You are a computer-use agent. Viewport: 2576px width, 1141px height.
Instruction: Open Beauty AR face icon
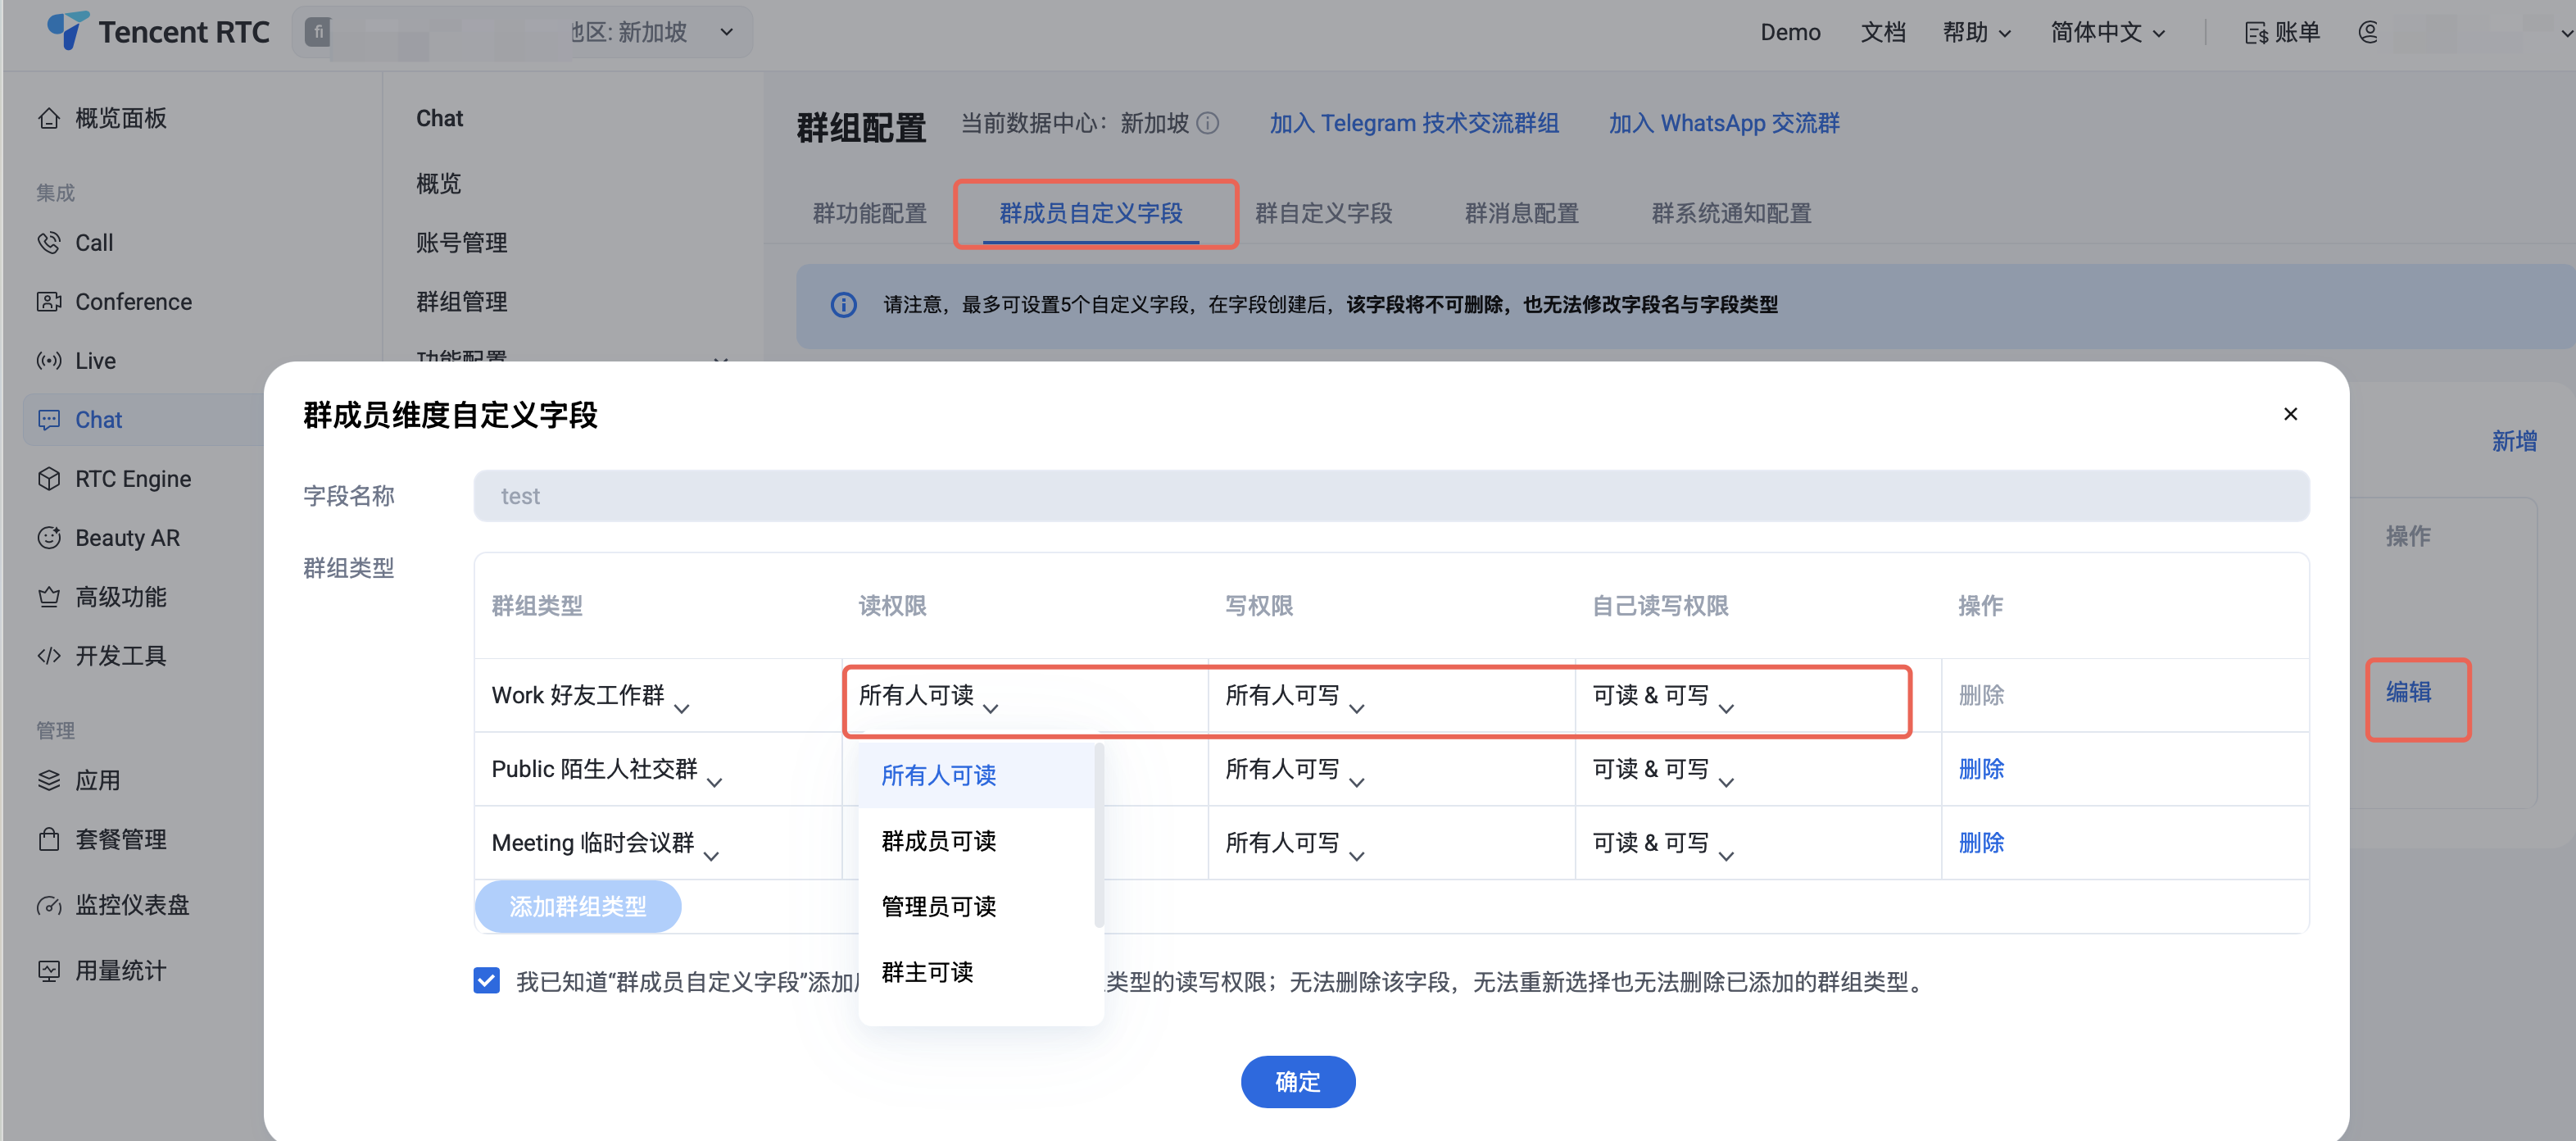click(49, 538)
